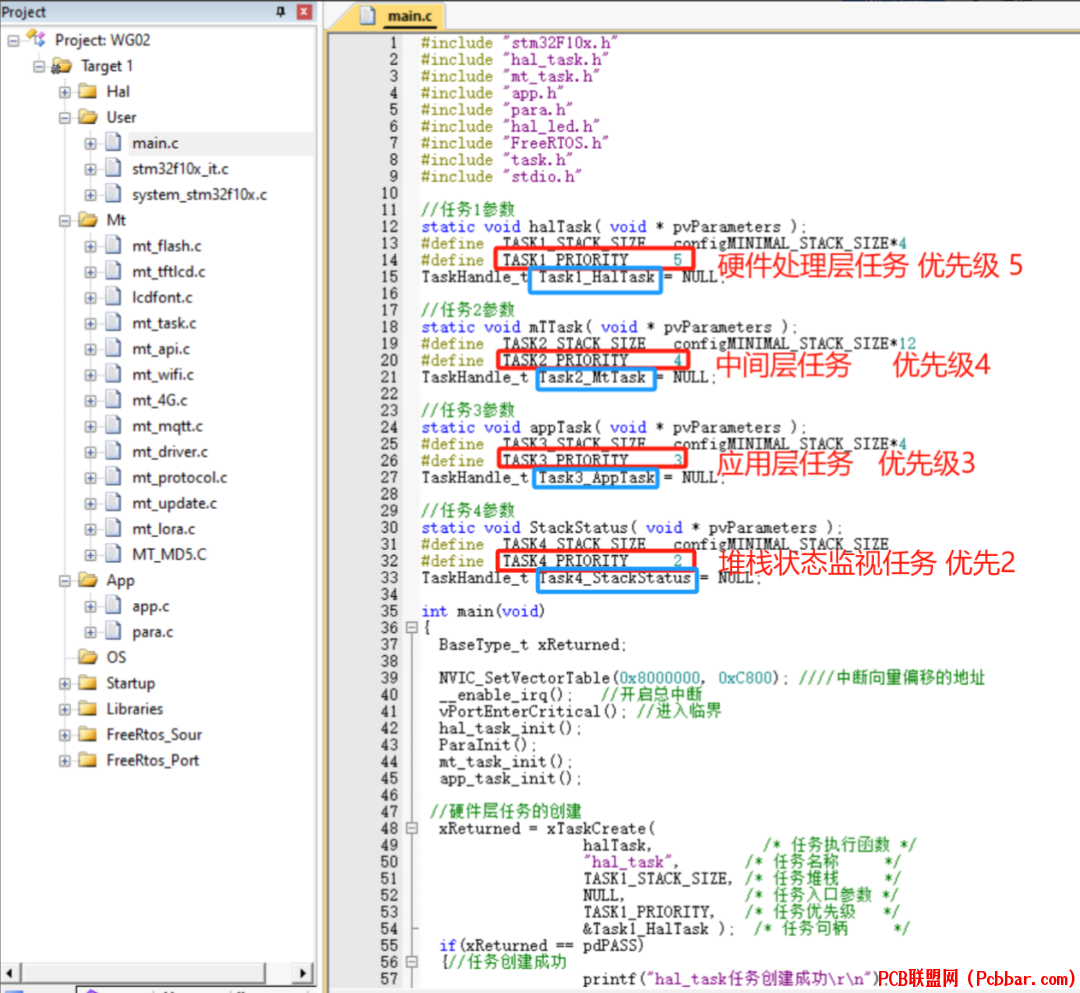The image size is (1080, 993).
Task: Select mt_update.c file
Action: [174, 503]
